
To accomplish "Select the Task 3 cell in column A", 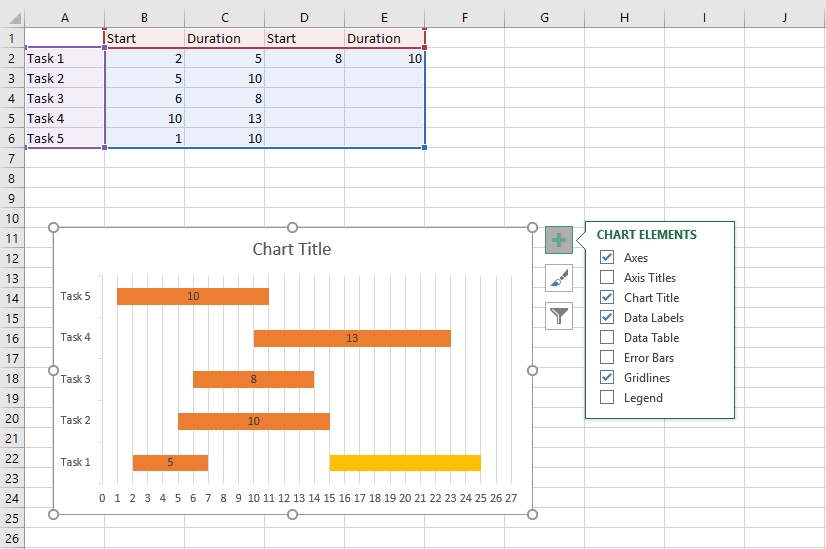I will (x=64, y=99).
